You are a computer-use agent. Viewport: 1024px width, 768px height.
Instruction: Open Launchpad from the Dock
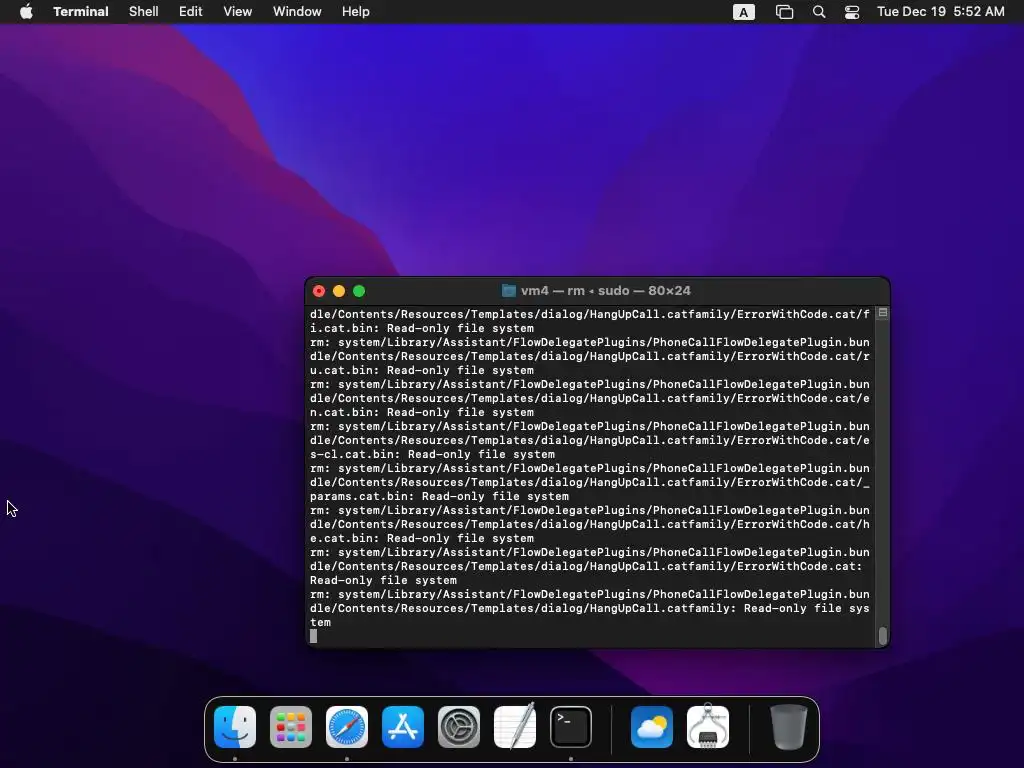click(x=291, y=727)
